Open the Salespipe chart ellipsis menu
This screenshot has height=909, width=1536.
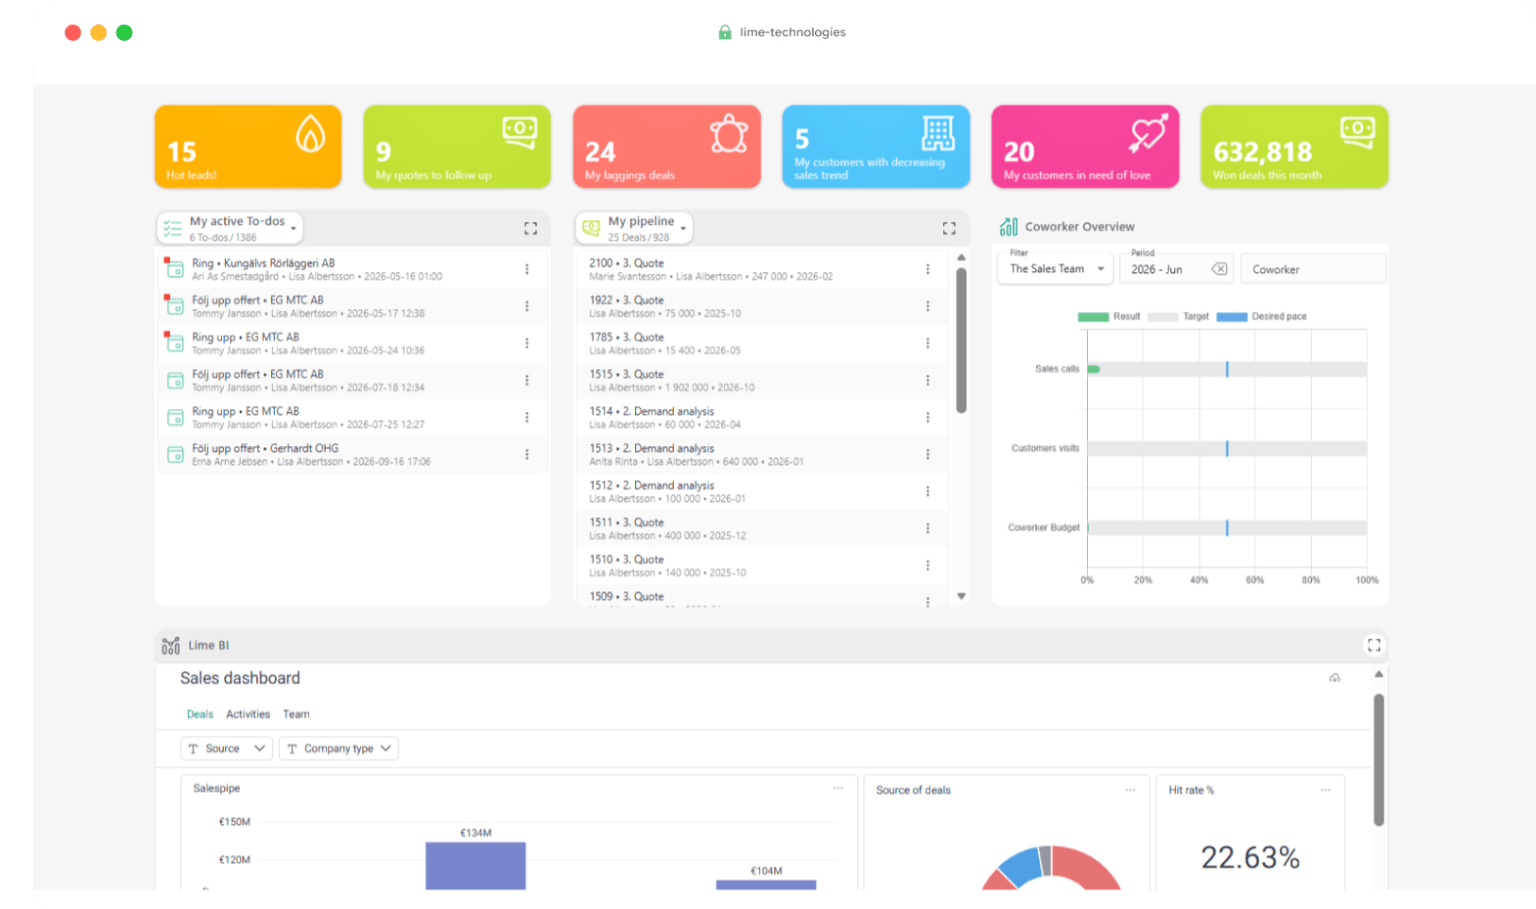point(838,788)
